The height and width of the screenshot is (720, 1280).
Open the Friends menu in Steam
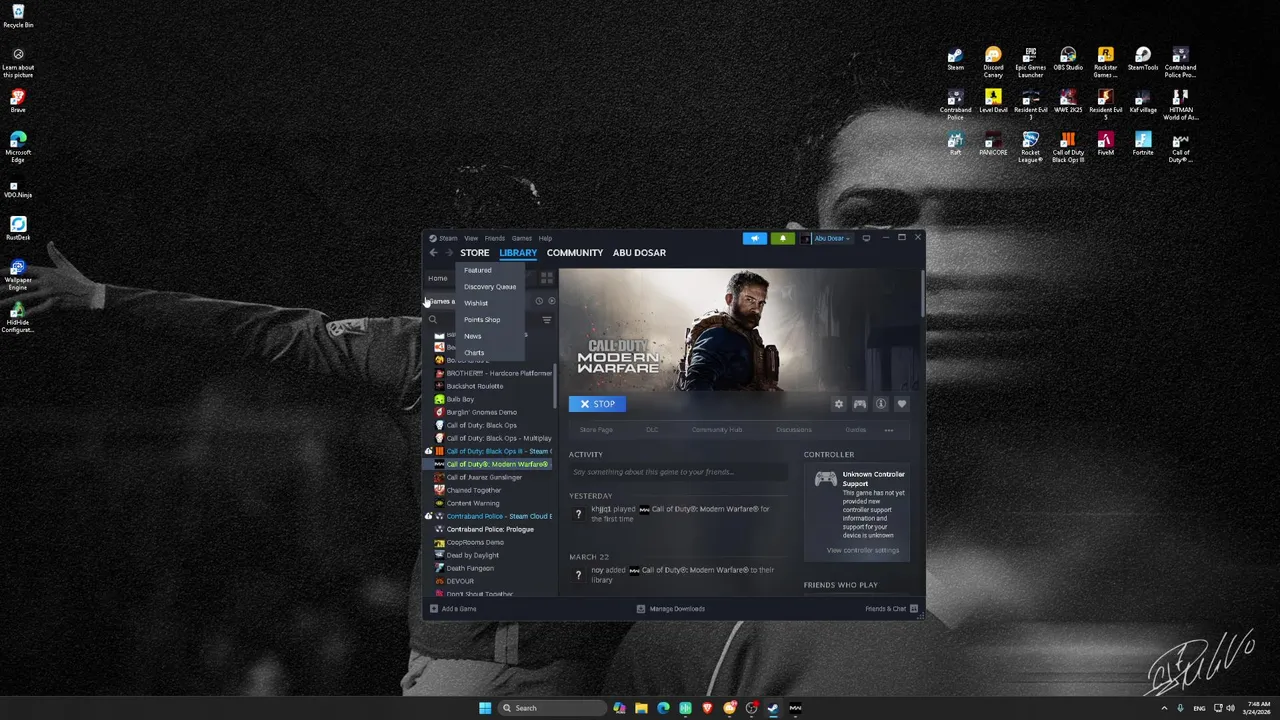(495, 238)
